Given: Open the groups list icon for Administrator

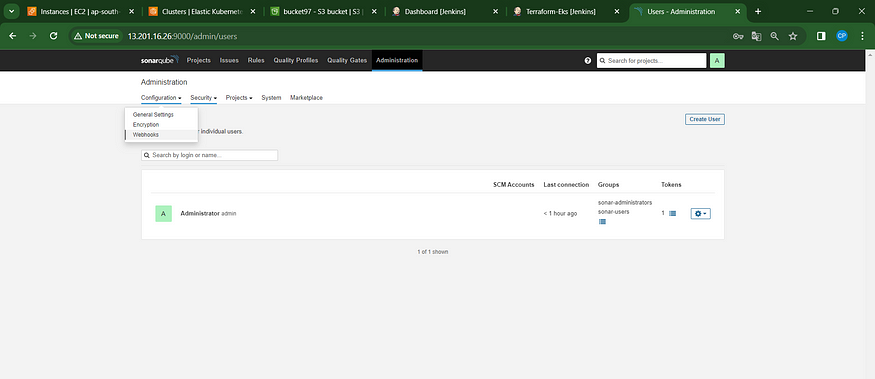Looking at the screenshot, I should click(x=602, y=222).
